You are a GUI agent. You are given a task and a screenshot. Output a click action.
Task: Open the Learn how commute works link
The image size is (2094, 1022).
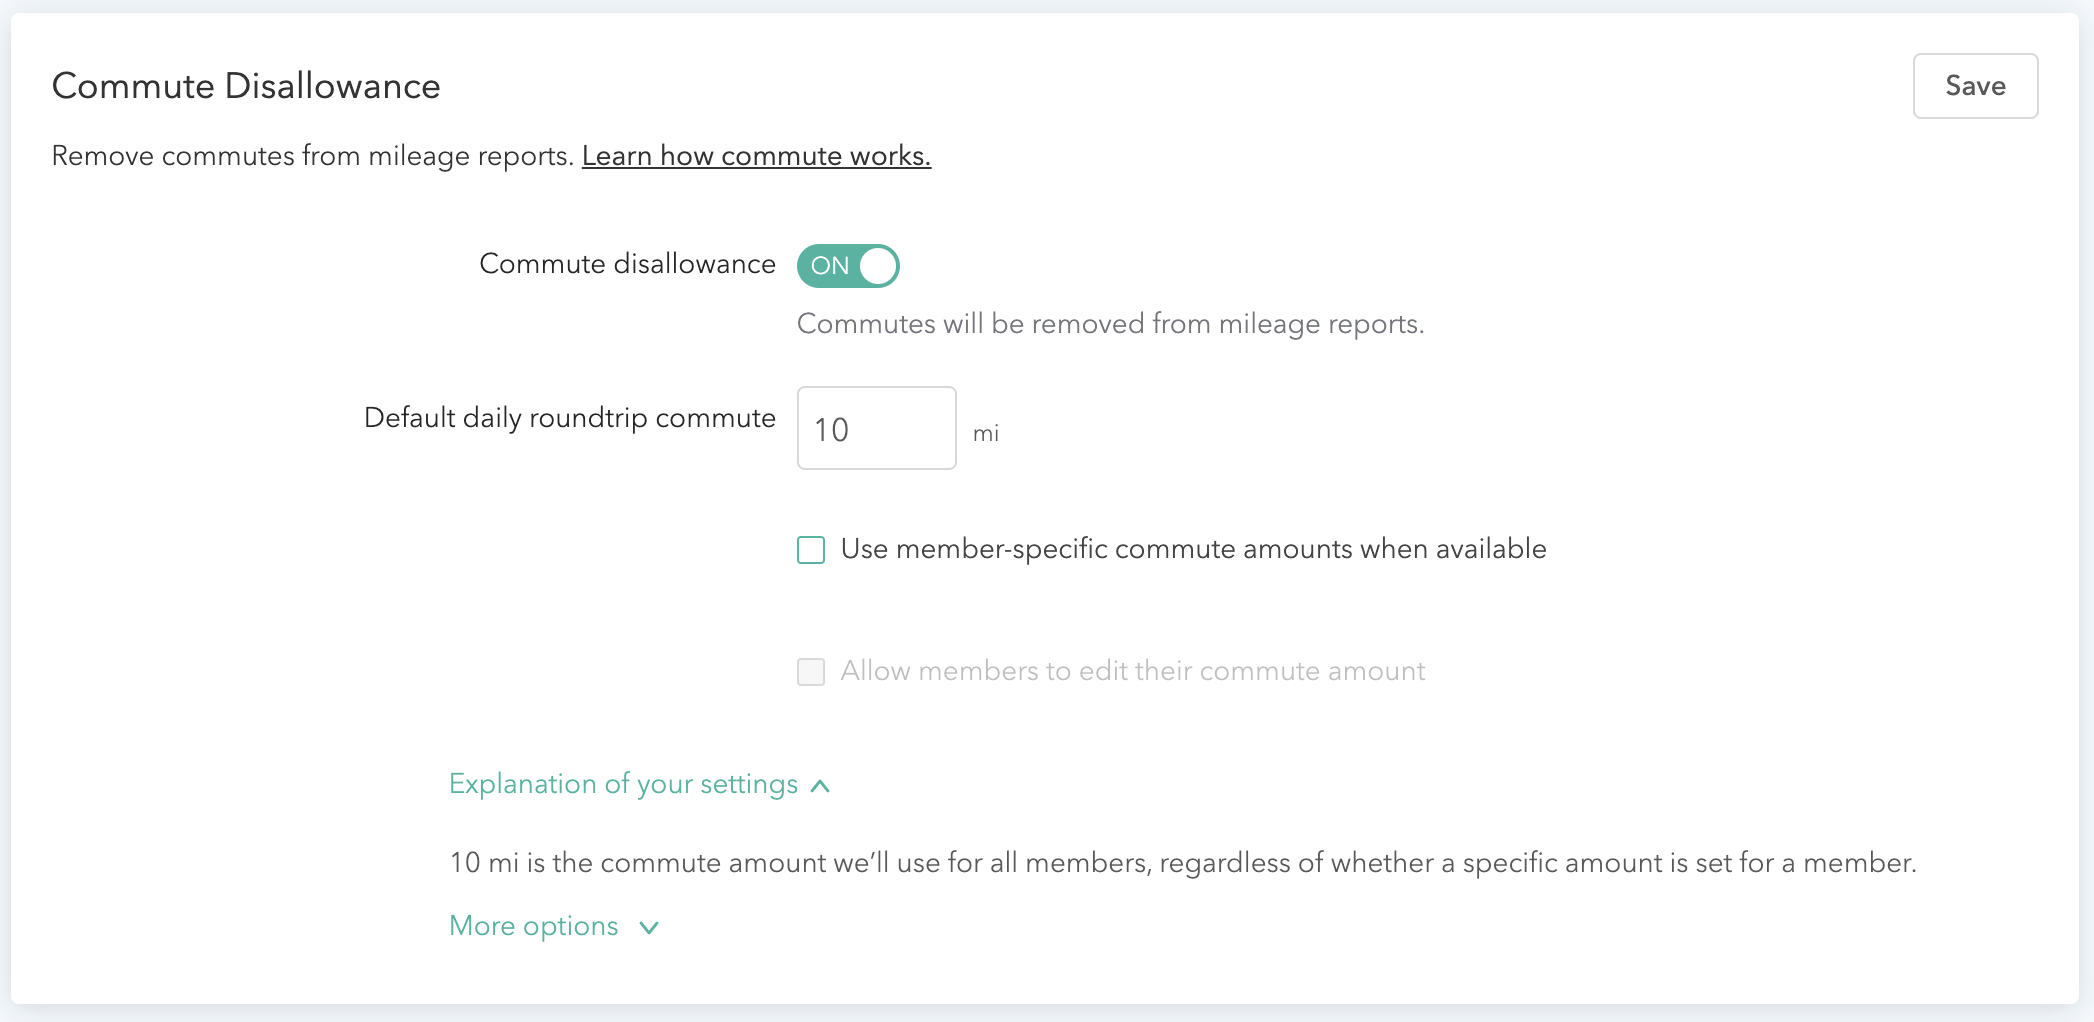tap(756, 156)
